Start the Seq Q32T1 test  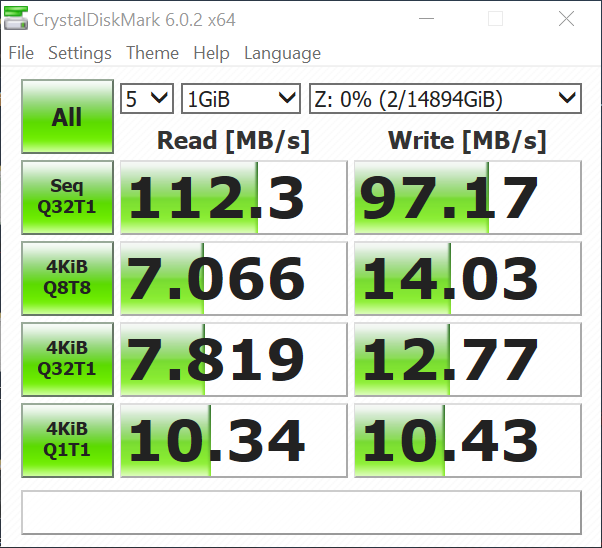67,197
